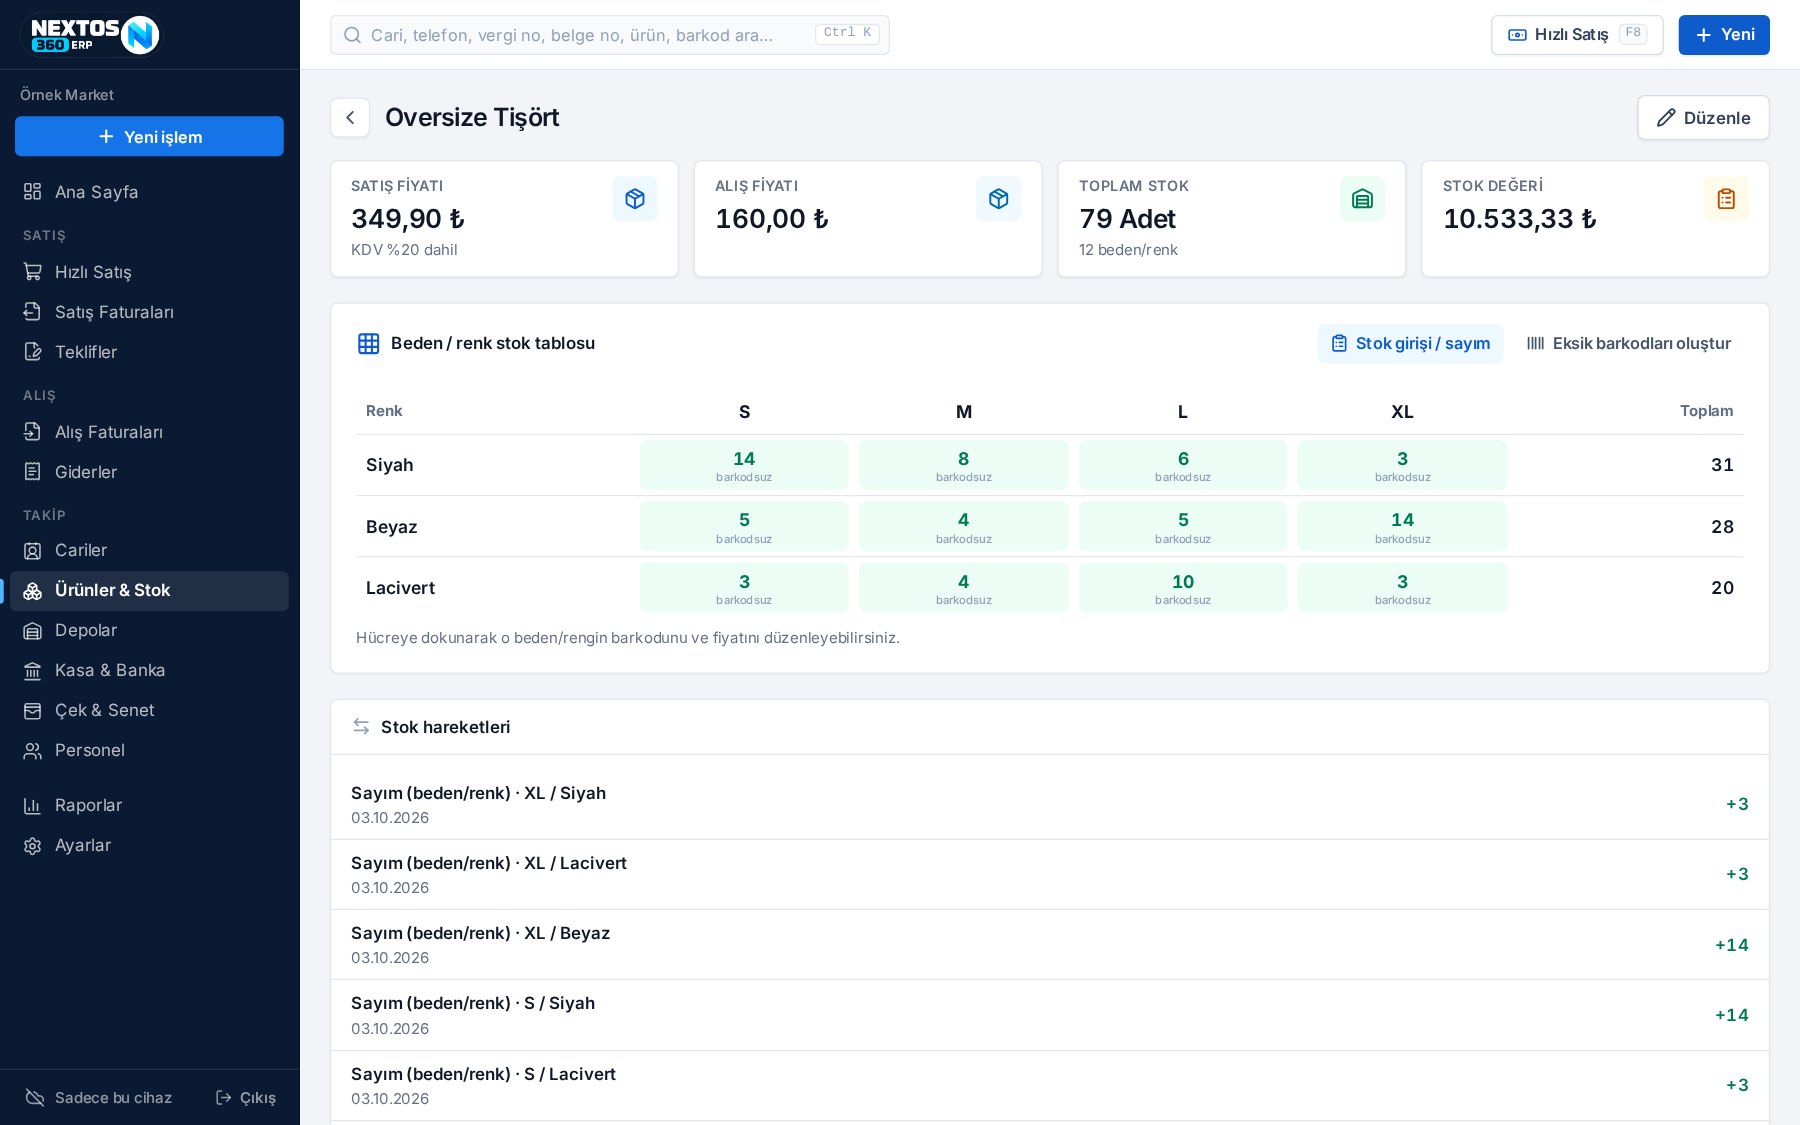Click the Sayım XL / Siyah movement row
Image resolution: width=1800 pixels, height=1125 pixels.
[x=1050, y=805]
